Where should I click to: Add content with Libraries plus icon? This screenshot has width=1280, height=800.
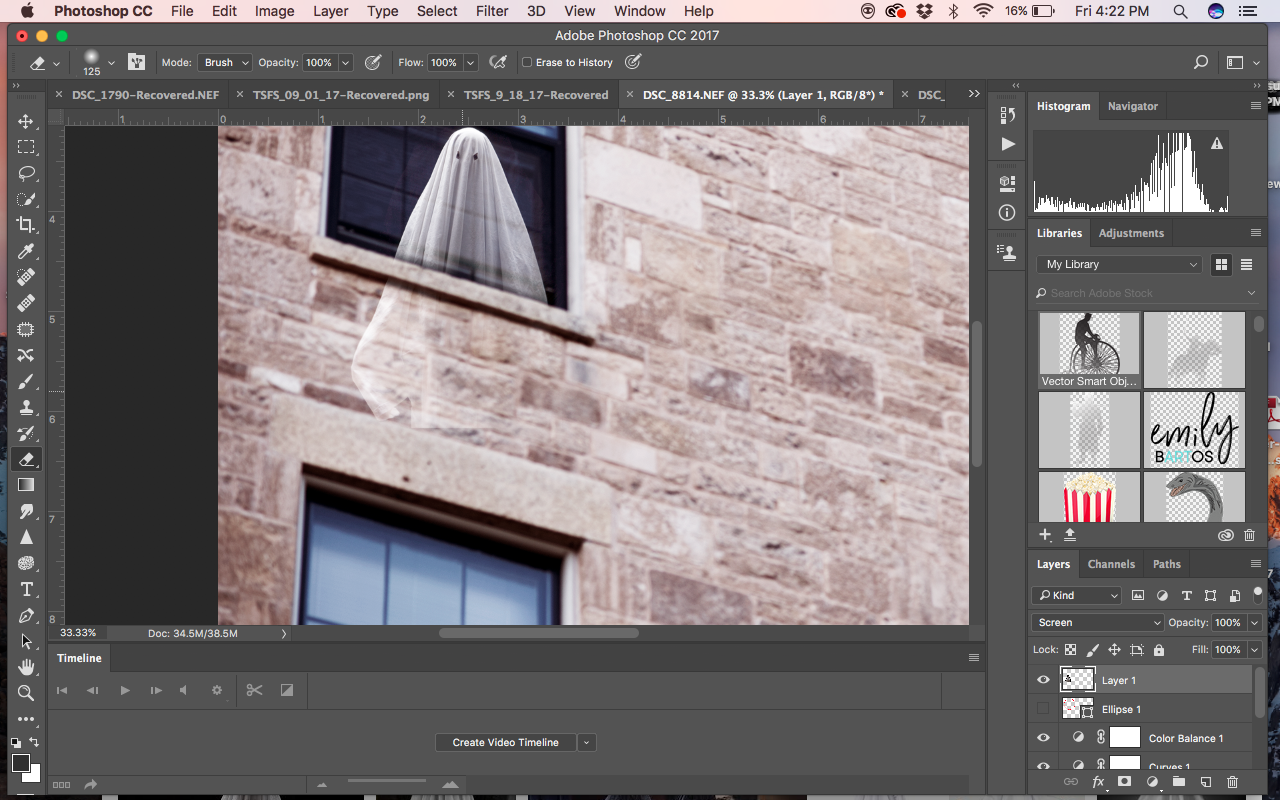1045,535
